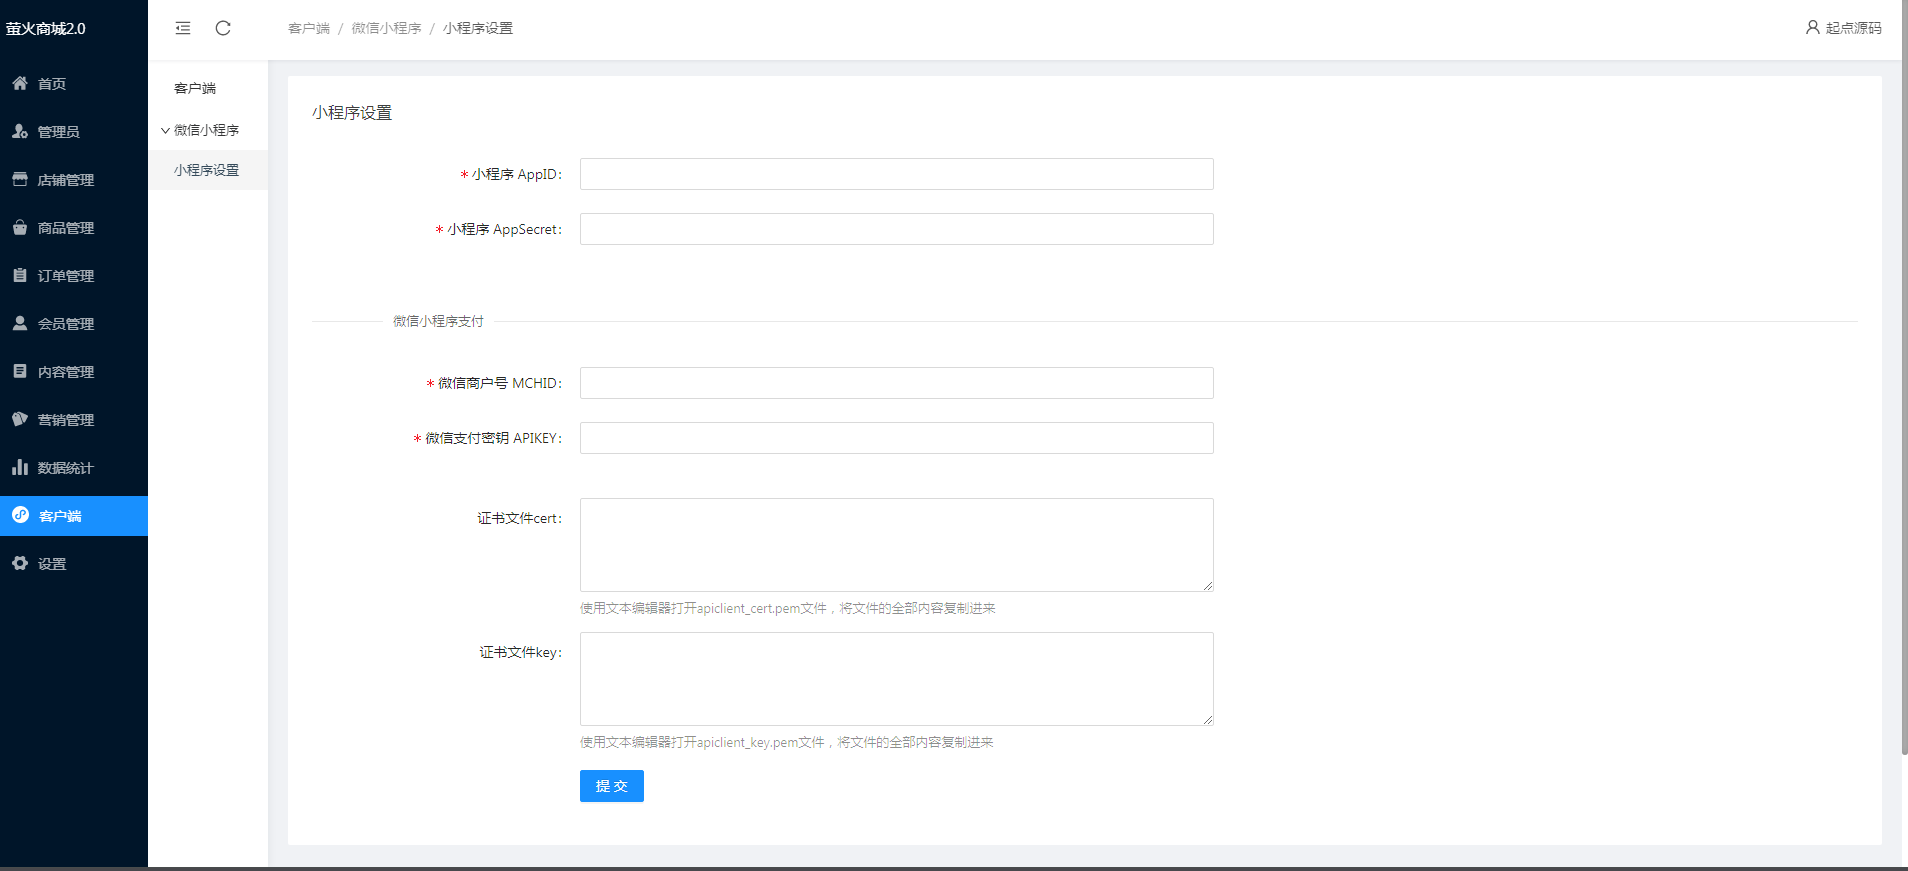The width and height of the screenshot is (1908, 871).
Task: Focus the 微信商户号 MCHID field
Action: tap(896, 383)
